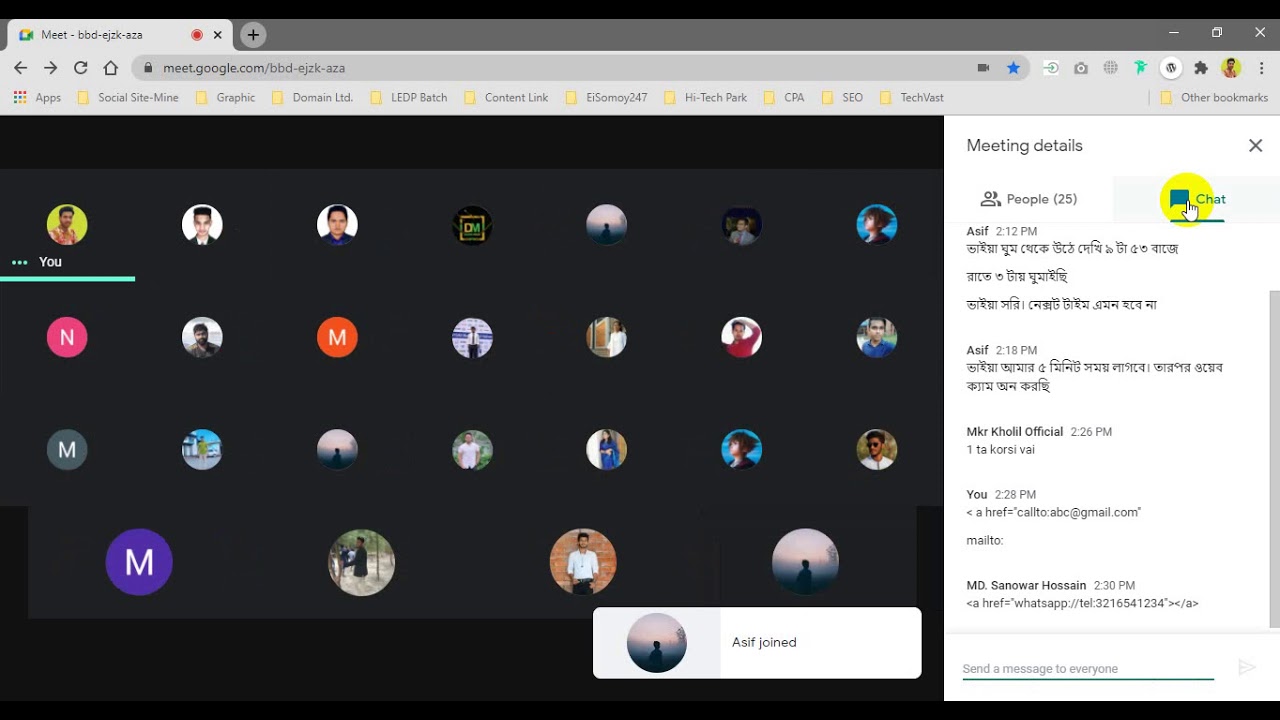
Task: Select participant with large purple M avatar
Action: [139, 562]
